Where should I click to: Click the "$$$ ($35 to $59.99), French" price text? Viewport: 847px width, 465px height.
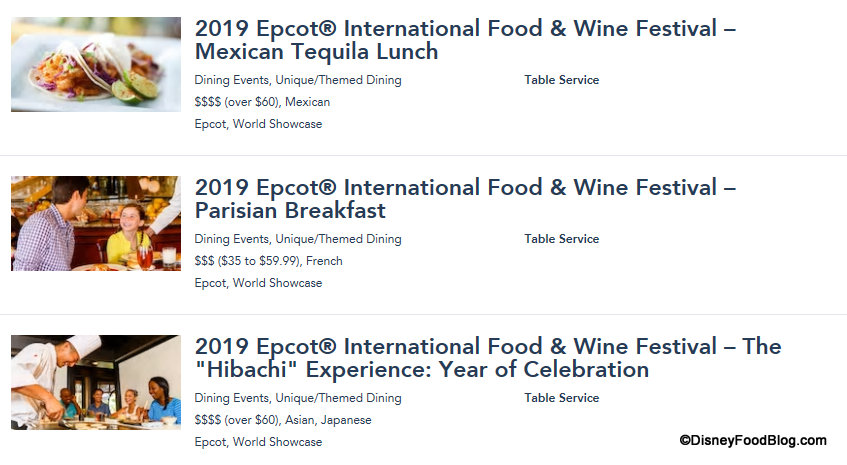point(268,261)
